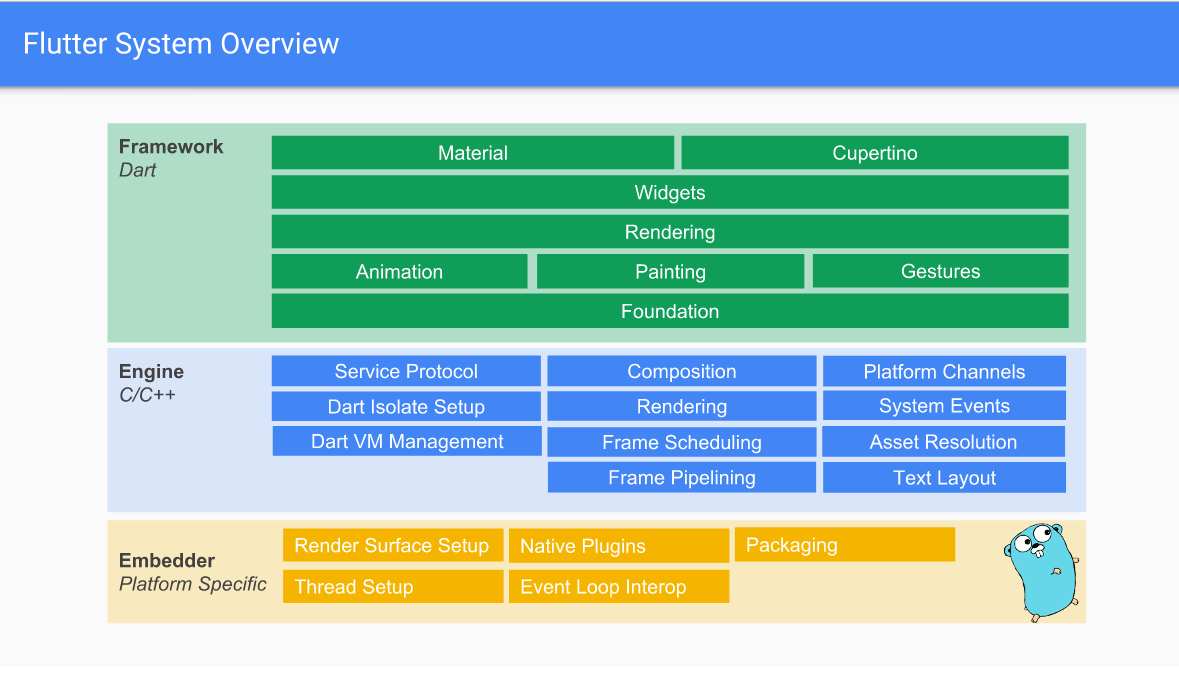
Task: Select the Gestures block
Action: tap(941, 271)
